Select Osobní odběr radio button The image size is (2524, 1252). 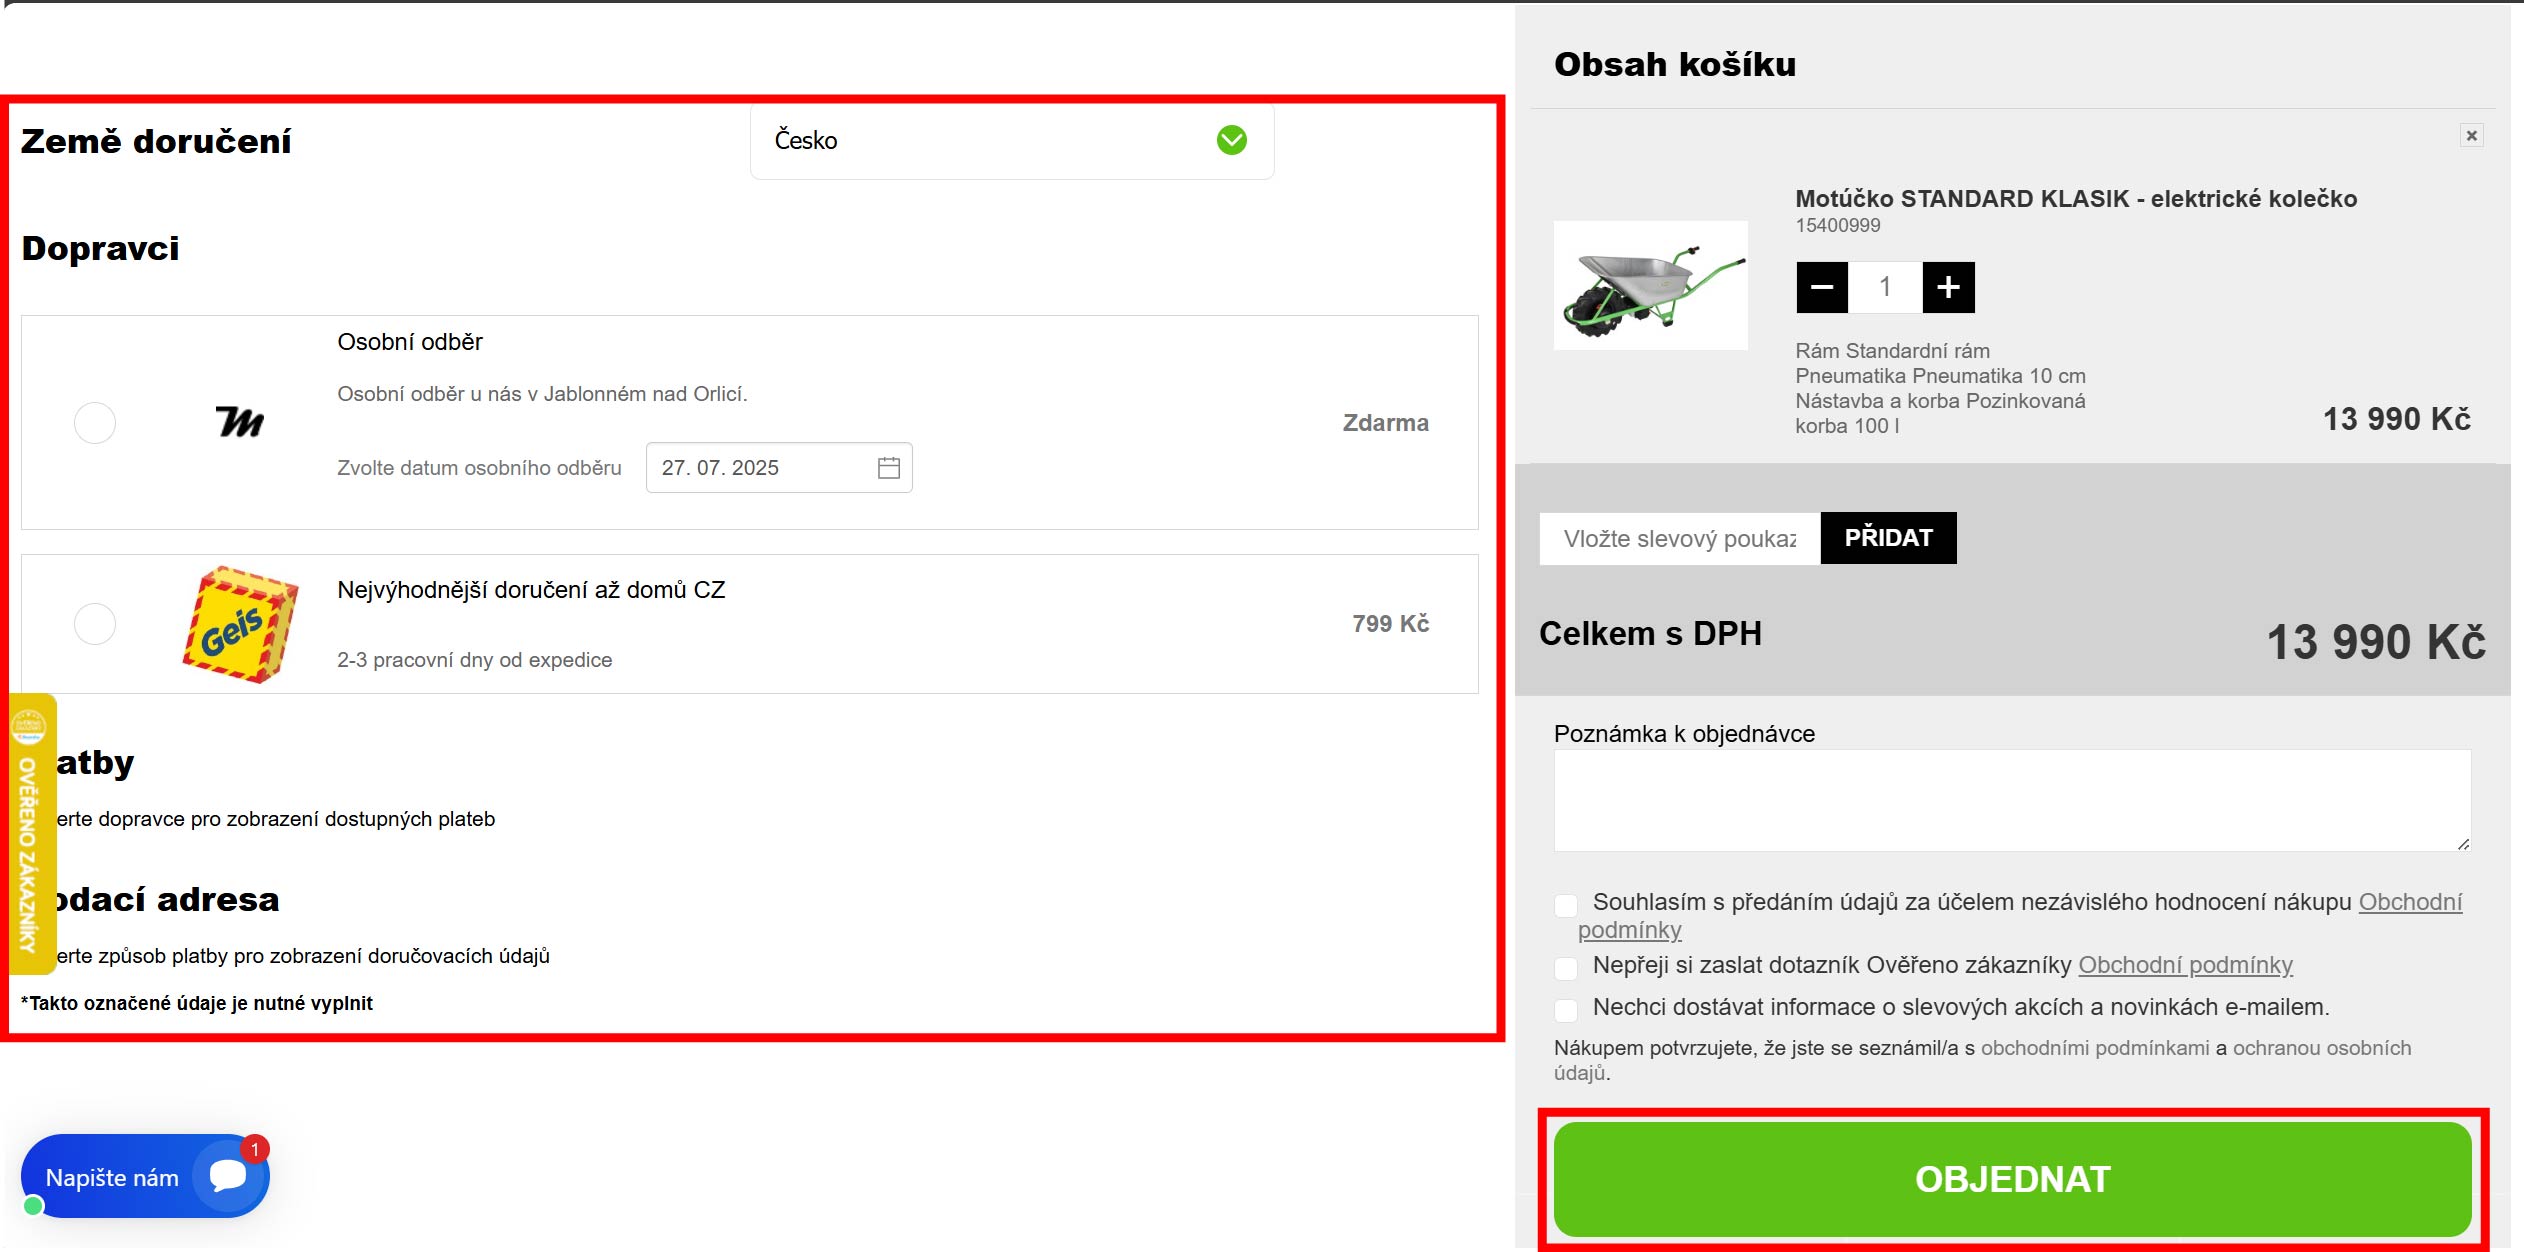pyautogui.click(x=95, y=423)
